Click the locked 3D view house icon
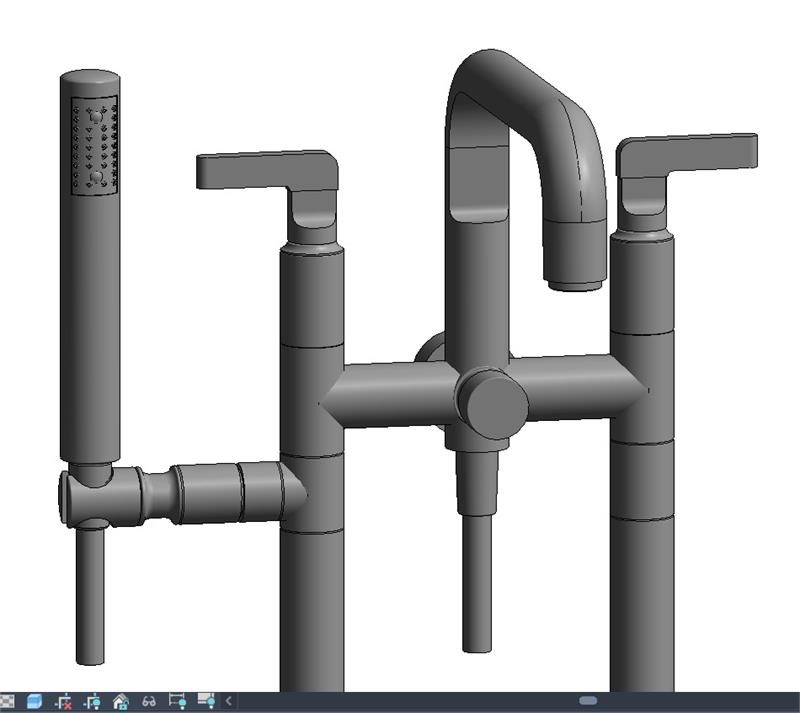 (121, 701)
